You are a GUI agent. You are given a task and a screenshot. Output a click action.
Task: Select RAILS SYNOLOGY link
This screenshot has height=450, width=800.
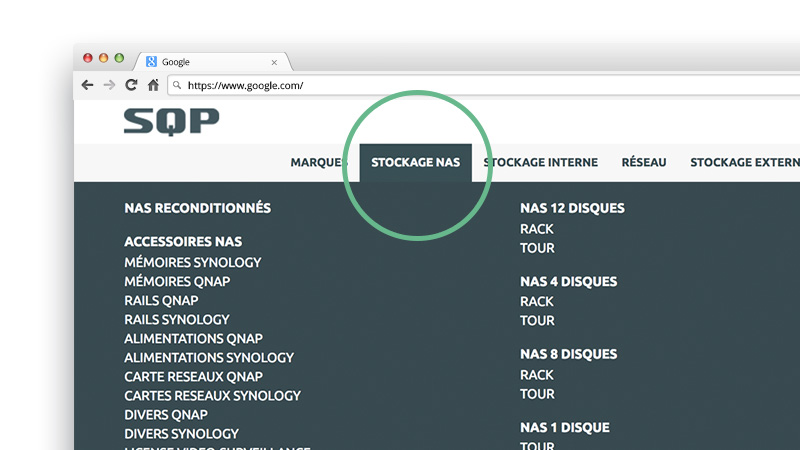[177, 320]
